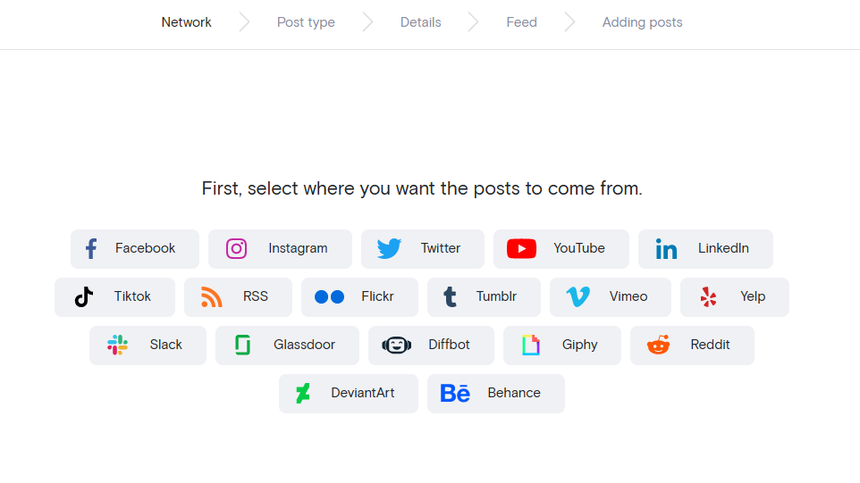Image resolution: width=860 pixels, height=483 pixels.
Task: Choose Flickr as the post source
Action: [359, 297]
